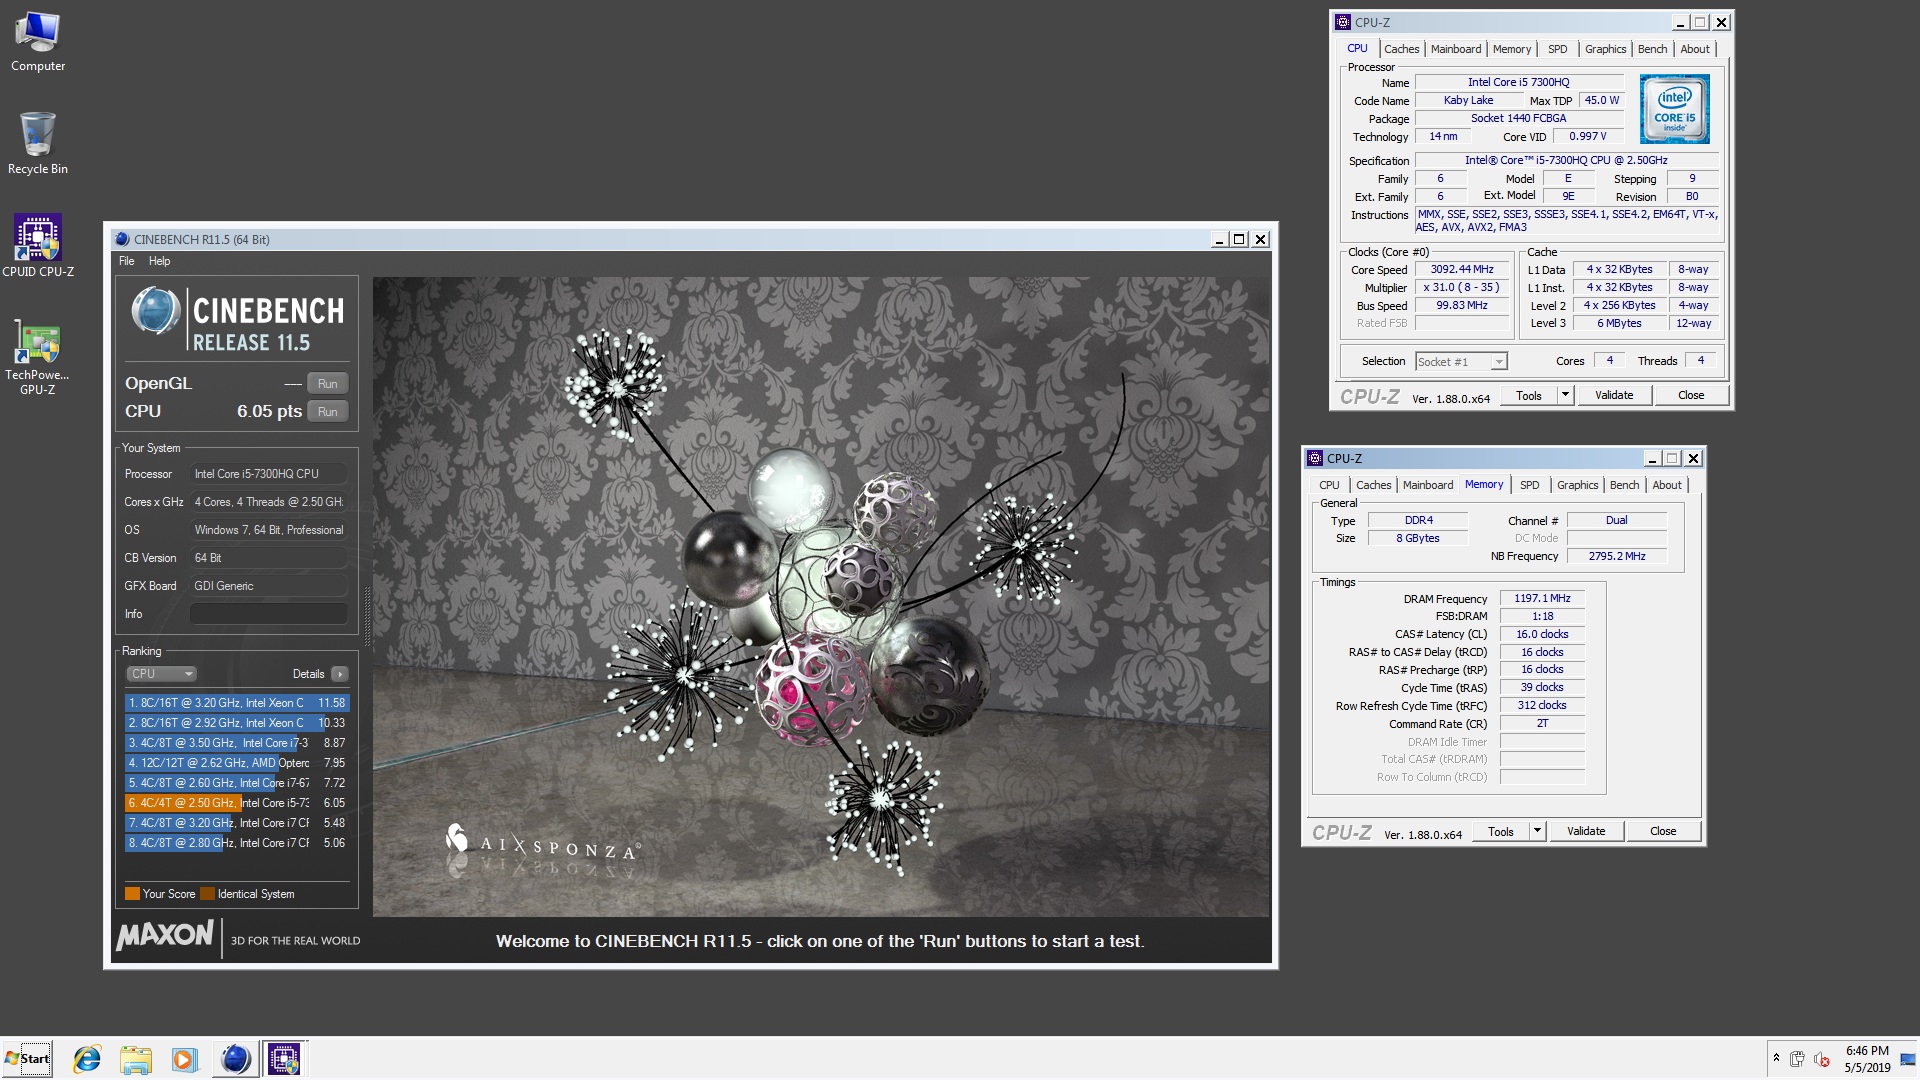
Task: Click the Core Speed value 3092.44 MHz
Action: click(1461, 270)
